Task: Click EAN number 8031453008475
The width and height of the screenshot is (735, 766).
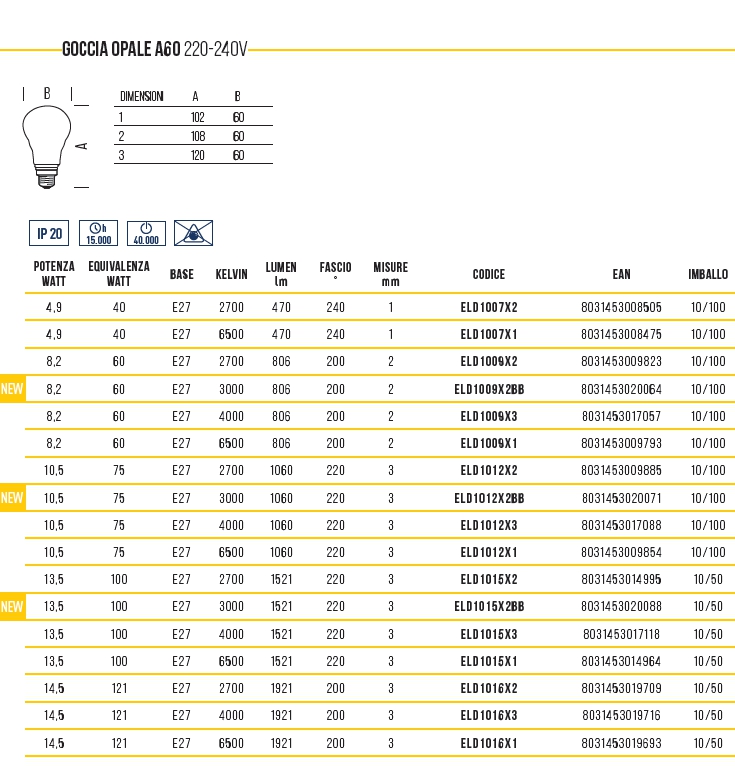Action: point(621,335)
